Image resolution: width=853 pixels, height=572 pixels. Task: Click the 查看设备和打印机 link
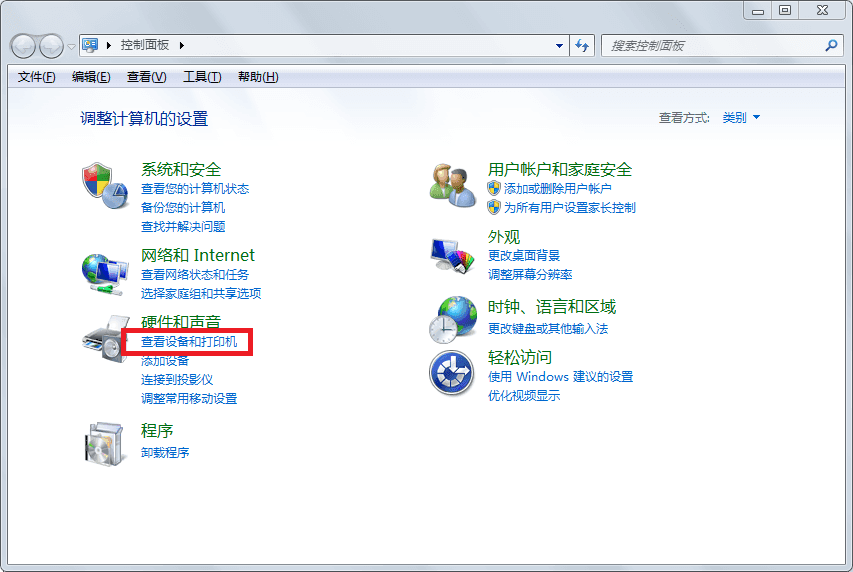[189, 342]
